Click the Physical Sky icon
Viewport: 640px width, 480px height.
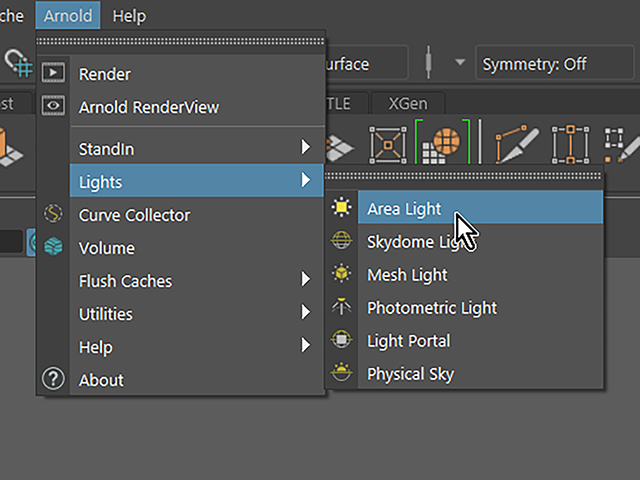click(x=341, y=372)
